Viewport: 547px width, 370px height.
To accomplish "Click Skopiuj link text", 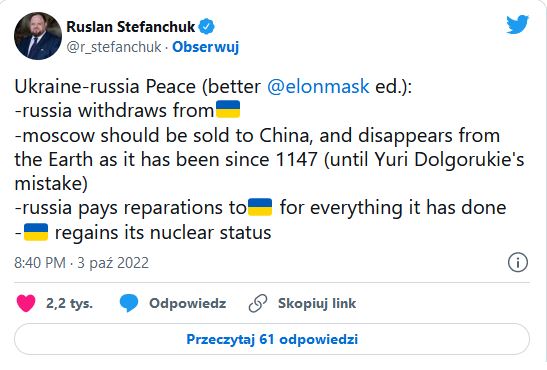I will tap(317, 303).
